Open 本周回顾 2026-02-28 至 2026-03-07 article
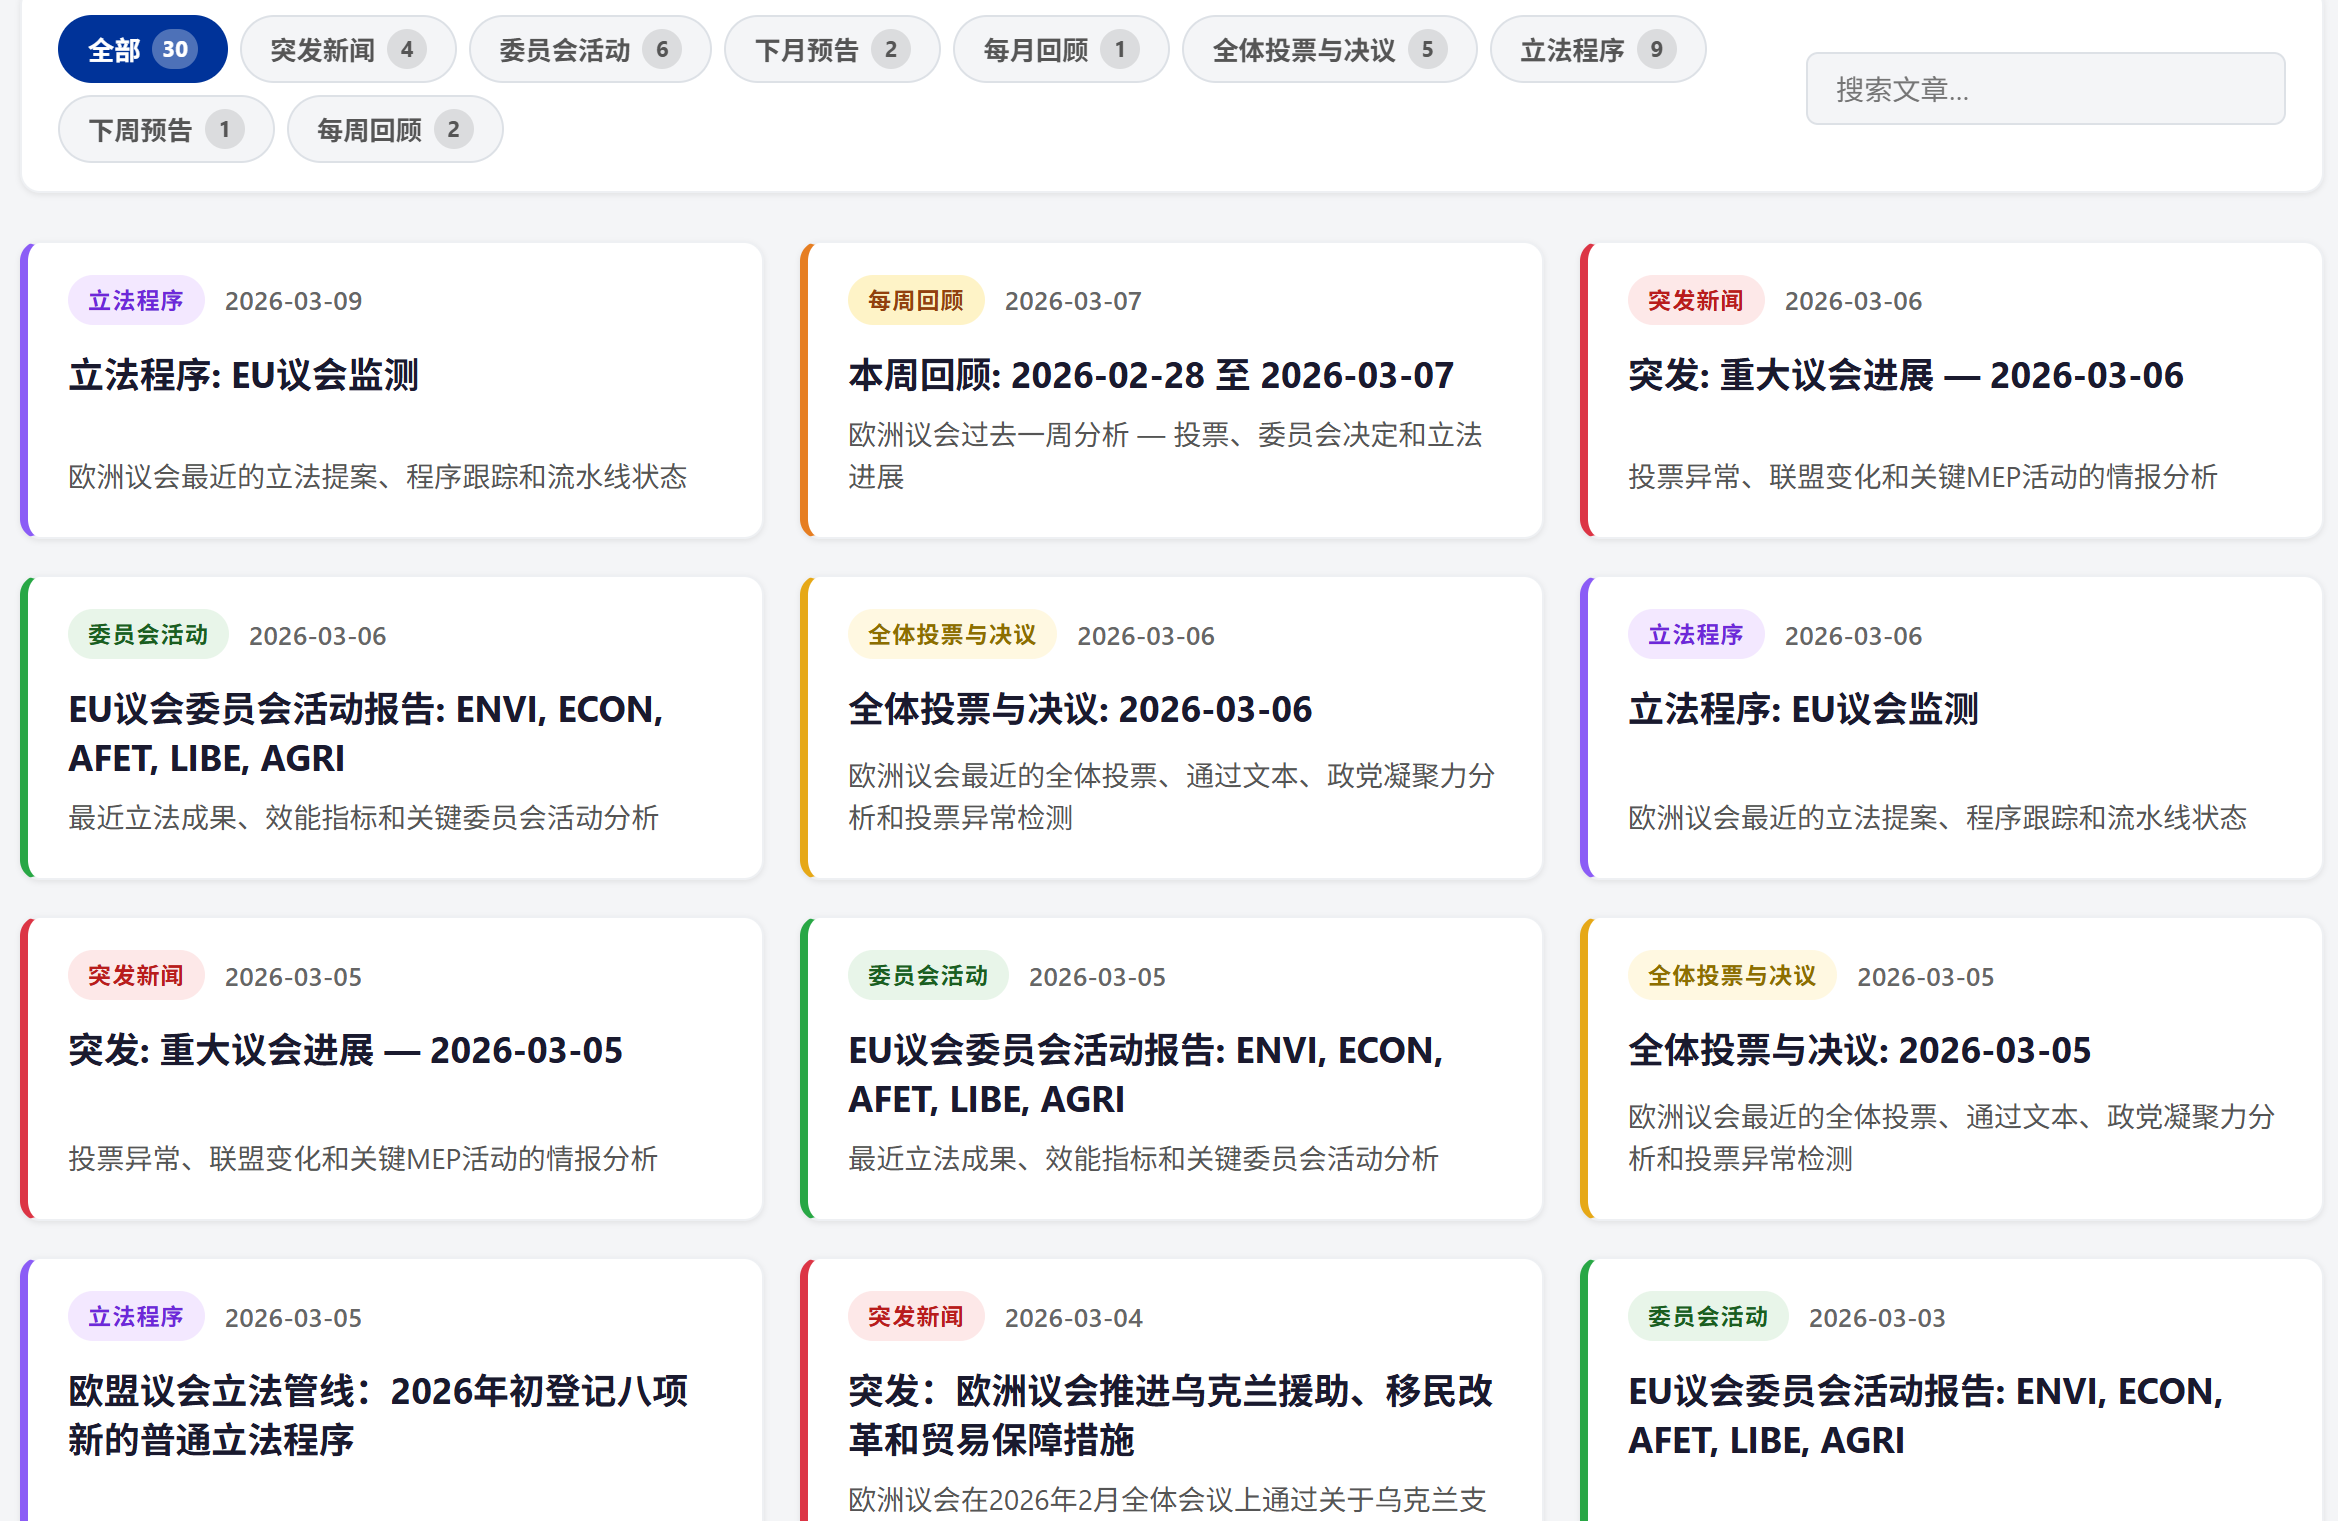This screenshot has height=1521, width=2338. [1150, 375]
